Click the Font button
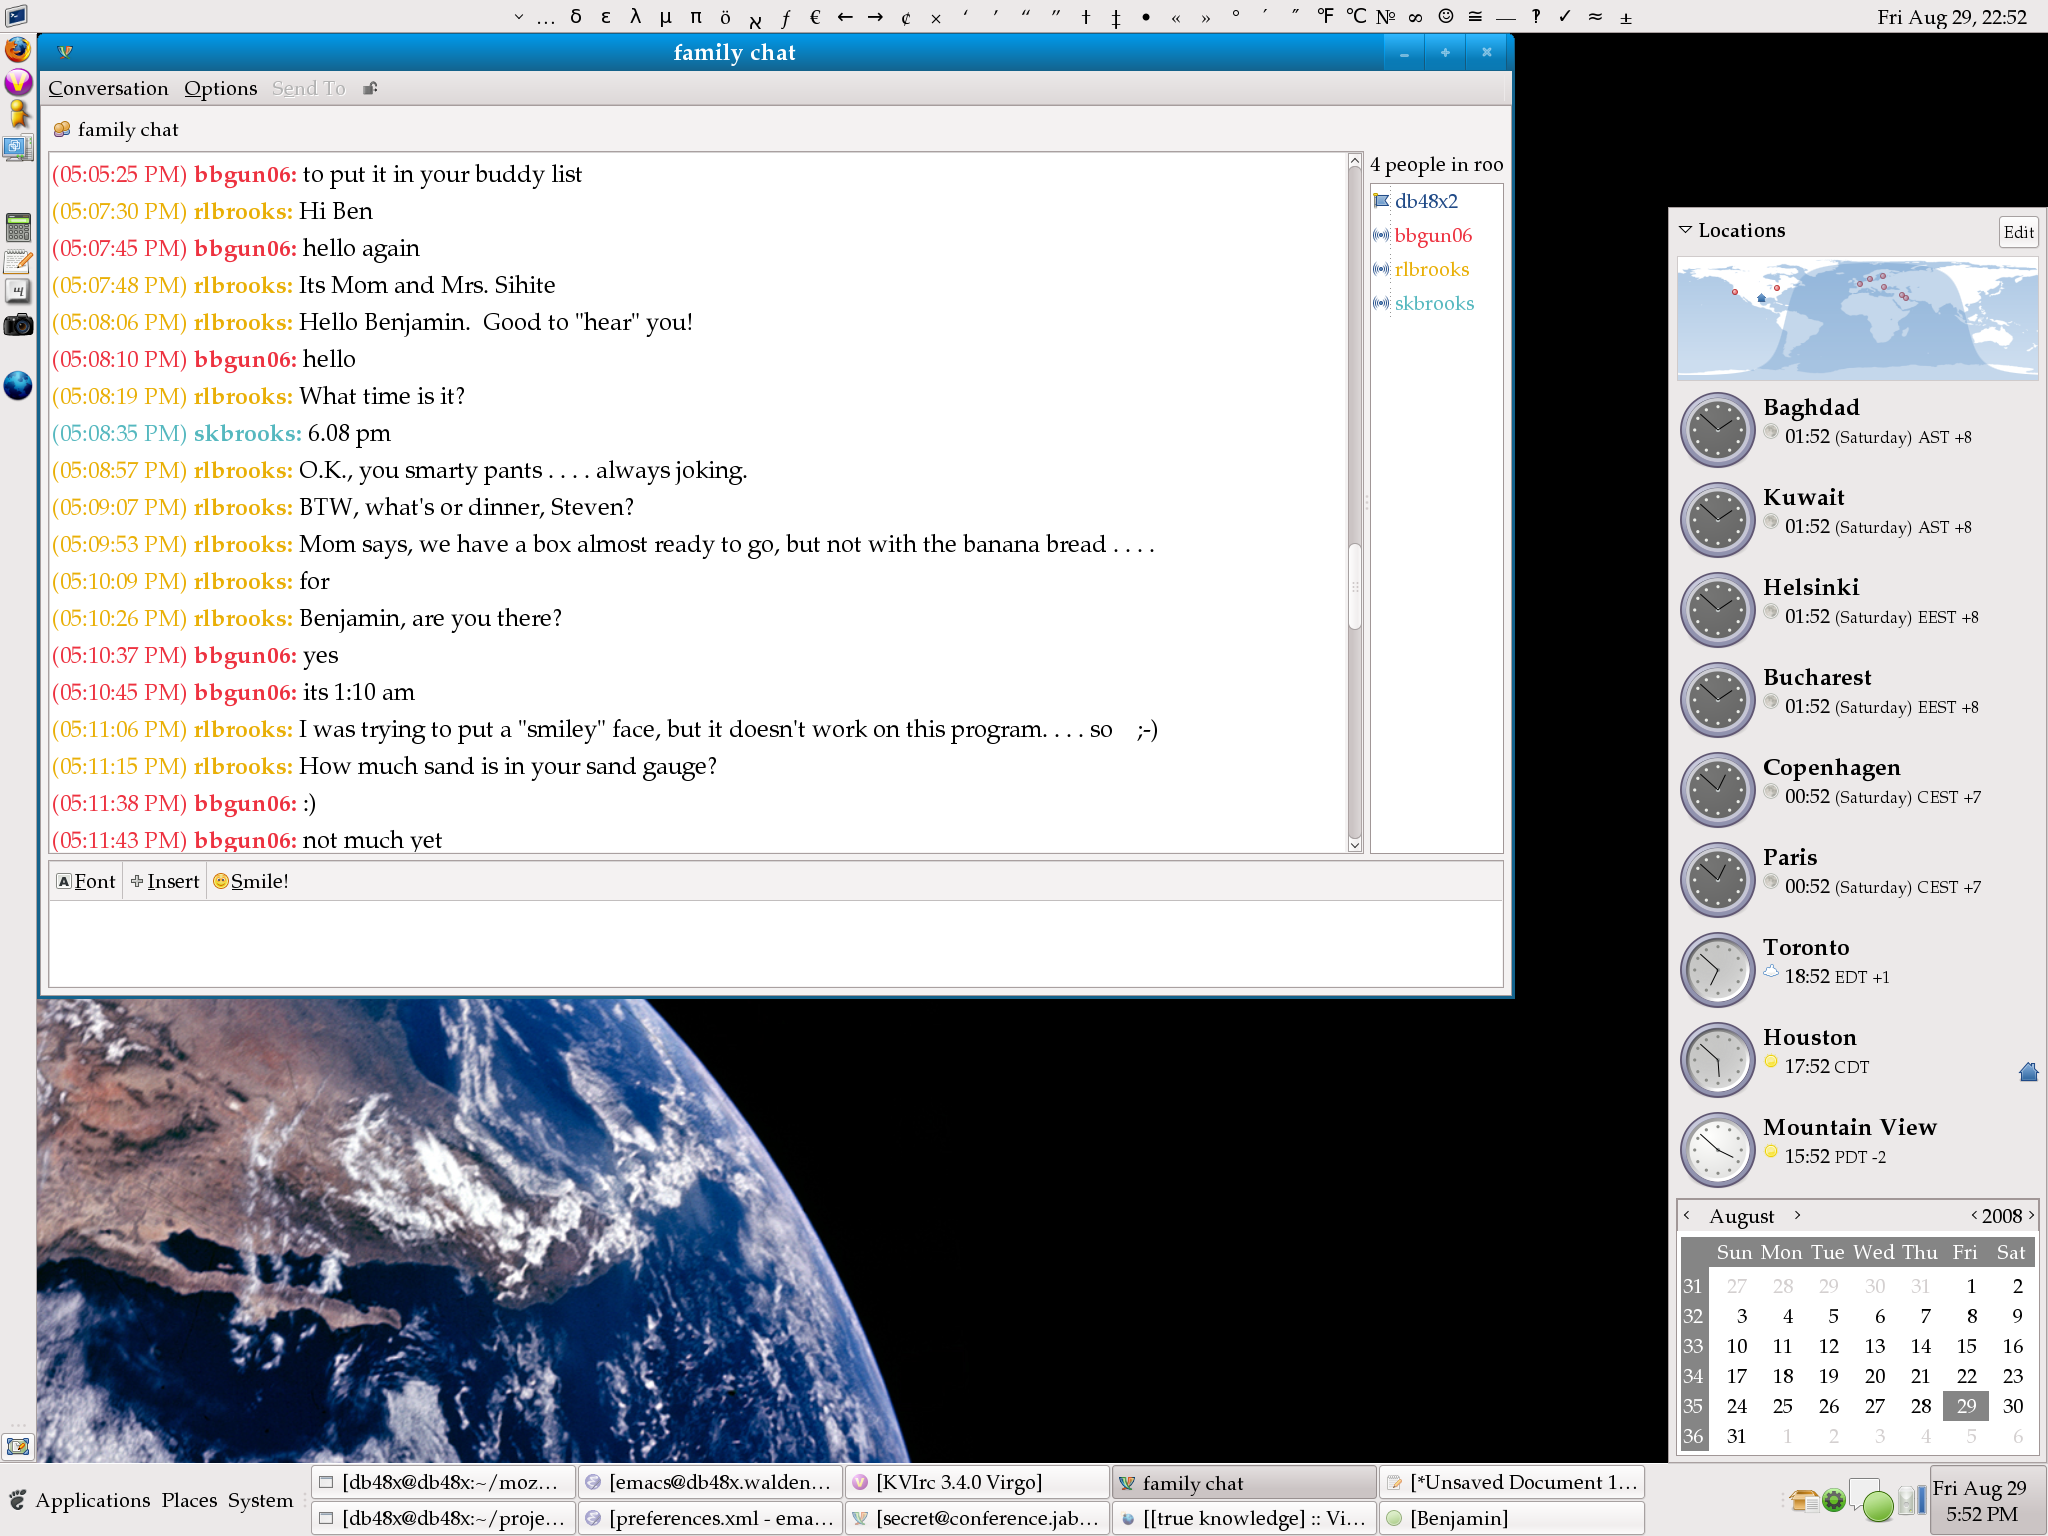The width and height of the screenshot is (2048, 1536). pyautogui.click(x=87, y=881)
